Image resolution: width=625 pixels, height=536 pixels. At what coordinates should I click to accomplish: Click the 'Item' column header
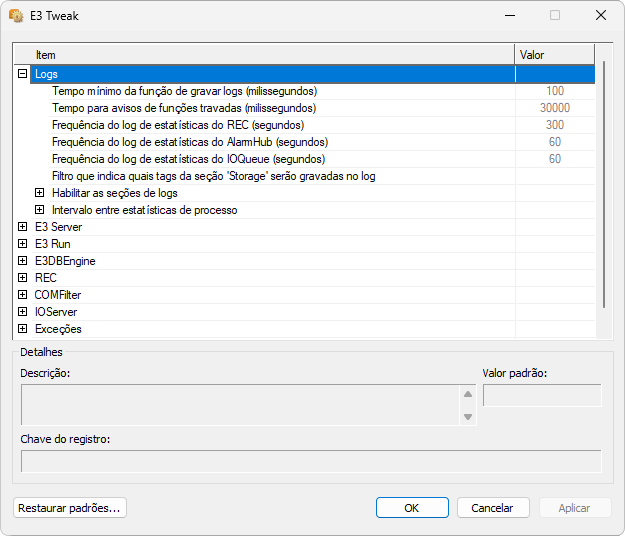click(265, 54)
